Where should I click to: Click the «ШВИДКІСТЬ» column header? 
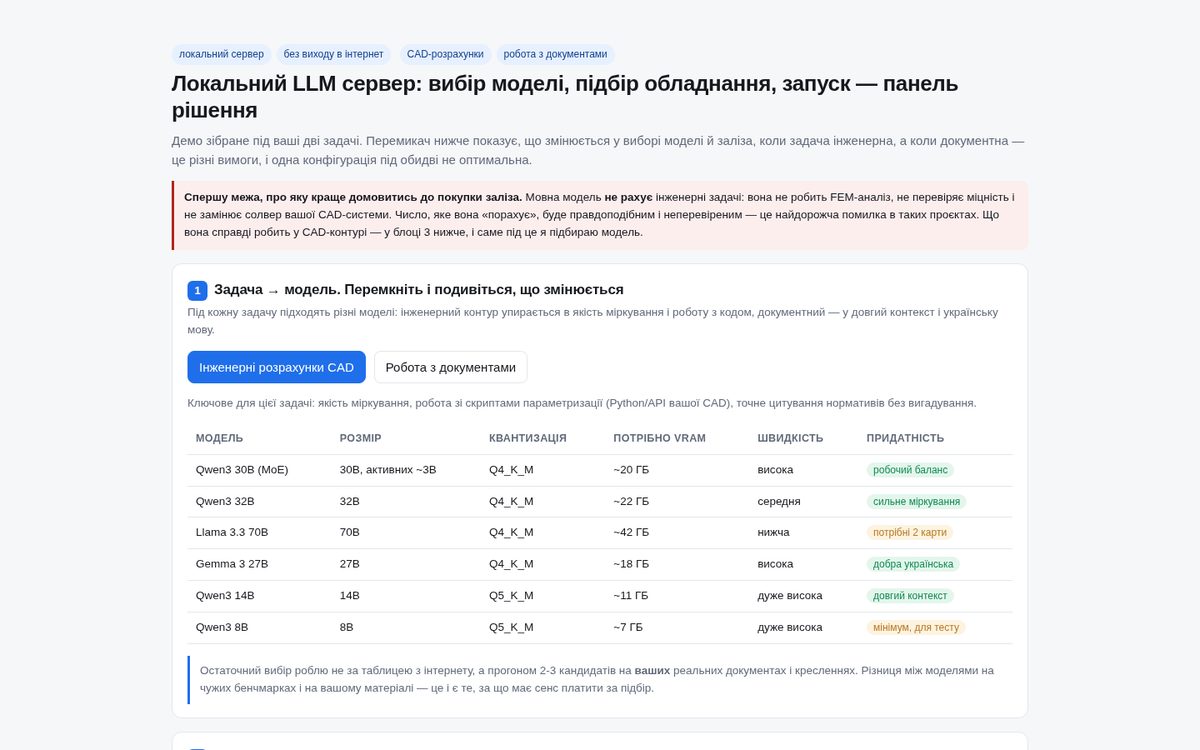pos(791,438)
